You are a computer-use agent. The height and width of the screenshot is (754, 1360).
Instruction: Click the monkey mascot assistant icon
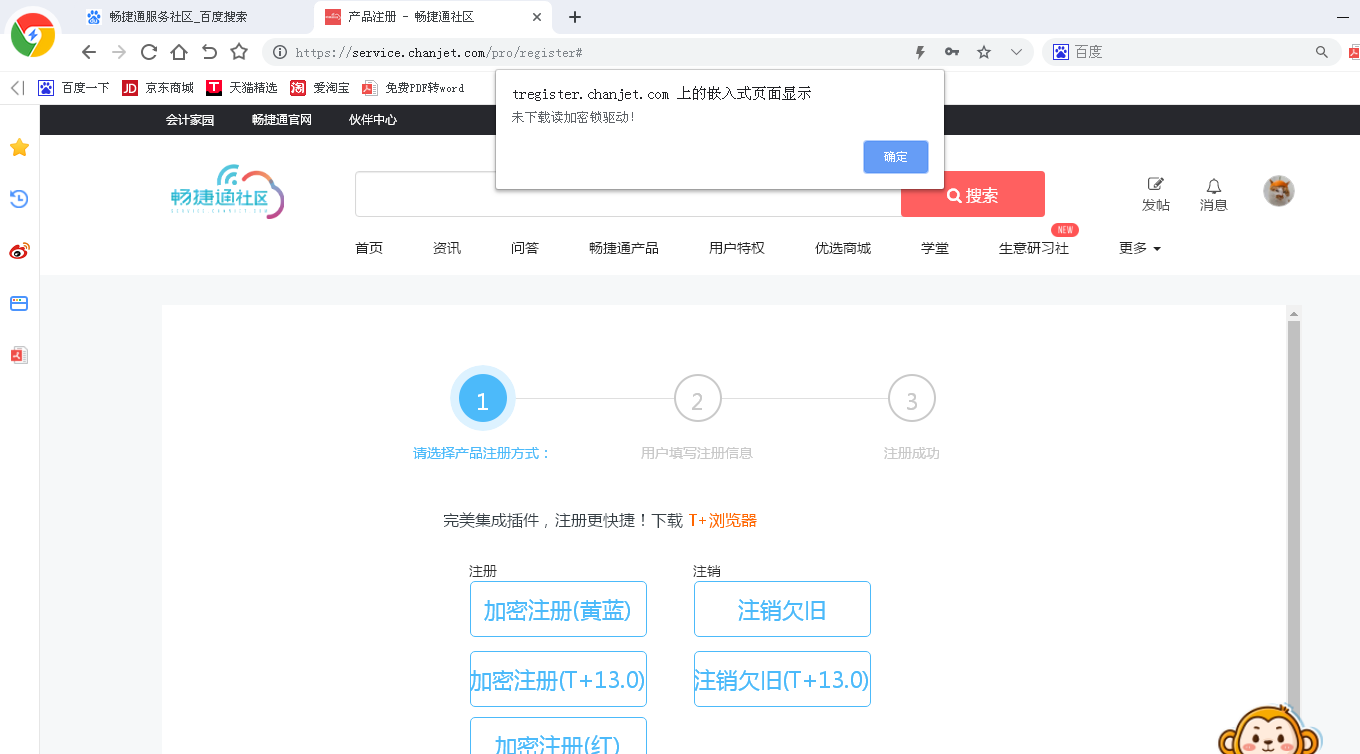point(1270,729)
